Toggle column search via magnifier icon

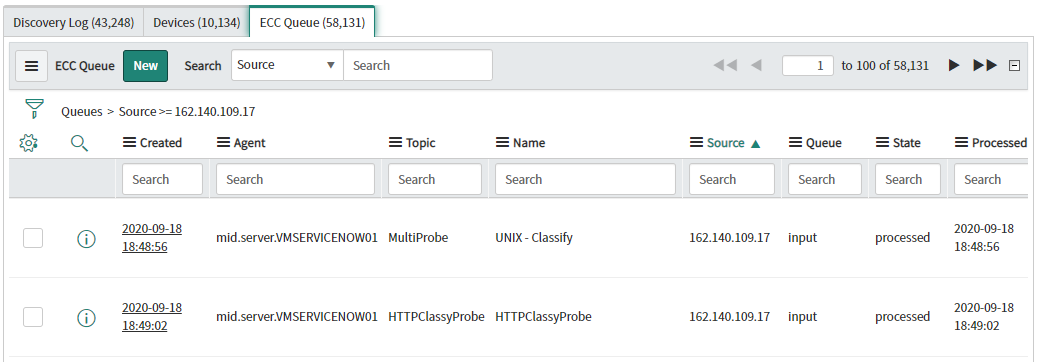pos(79,142)
